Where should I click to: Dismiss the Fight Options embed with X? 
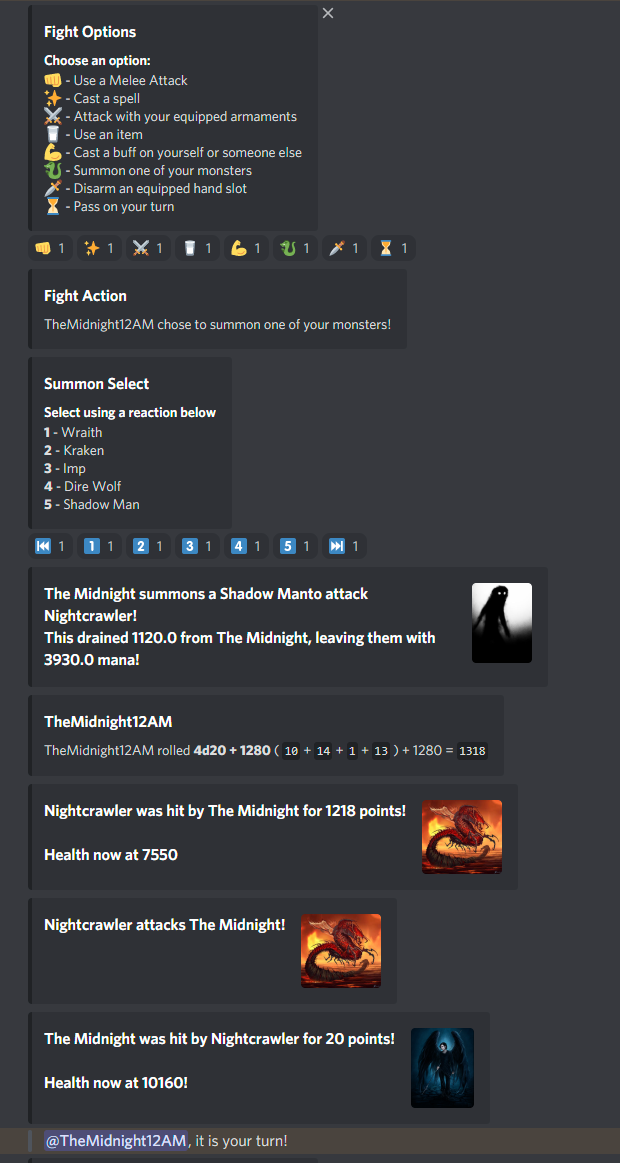point(328,13)
